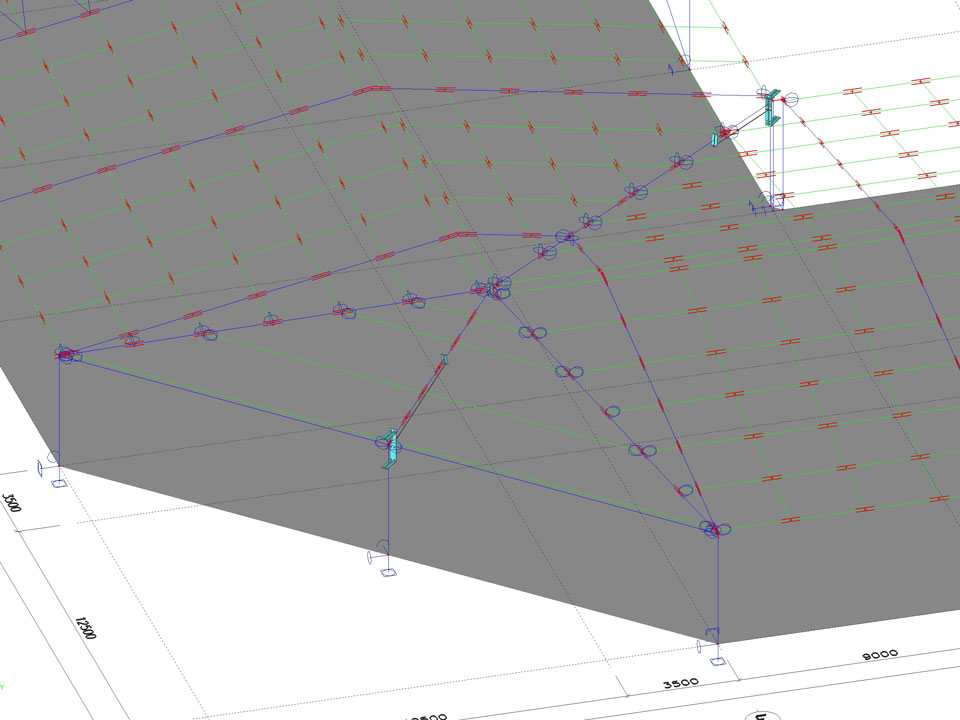Viewport: 960px width, 720px height.
Task: Select the cyan channel section atop the middle front column
Action: pyautogui.click(x=392, y=448)
